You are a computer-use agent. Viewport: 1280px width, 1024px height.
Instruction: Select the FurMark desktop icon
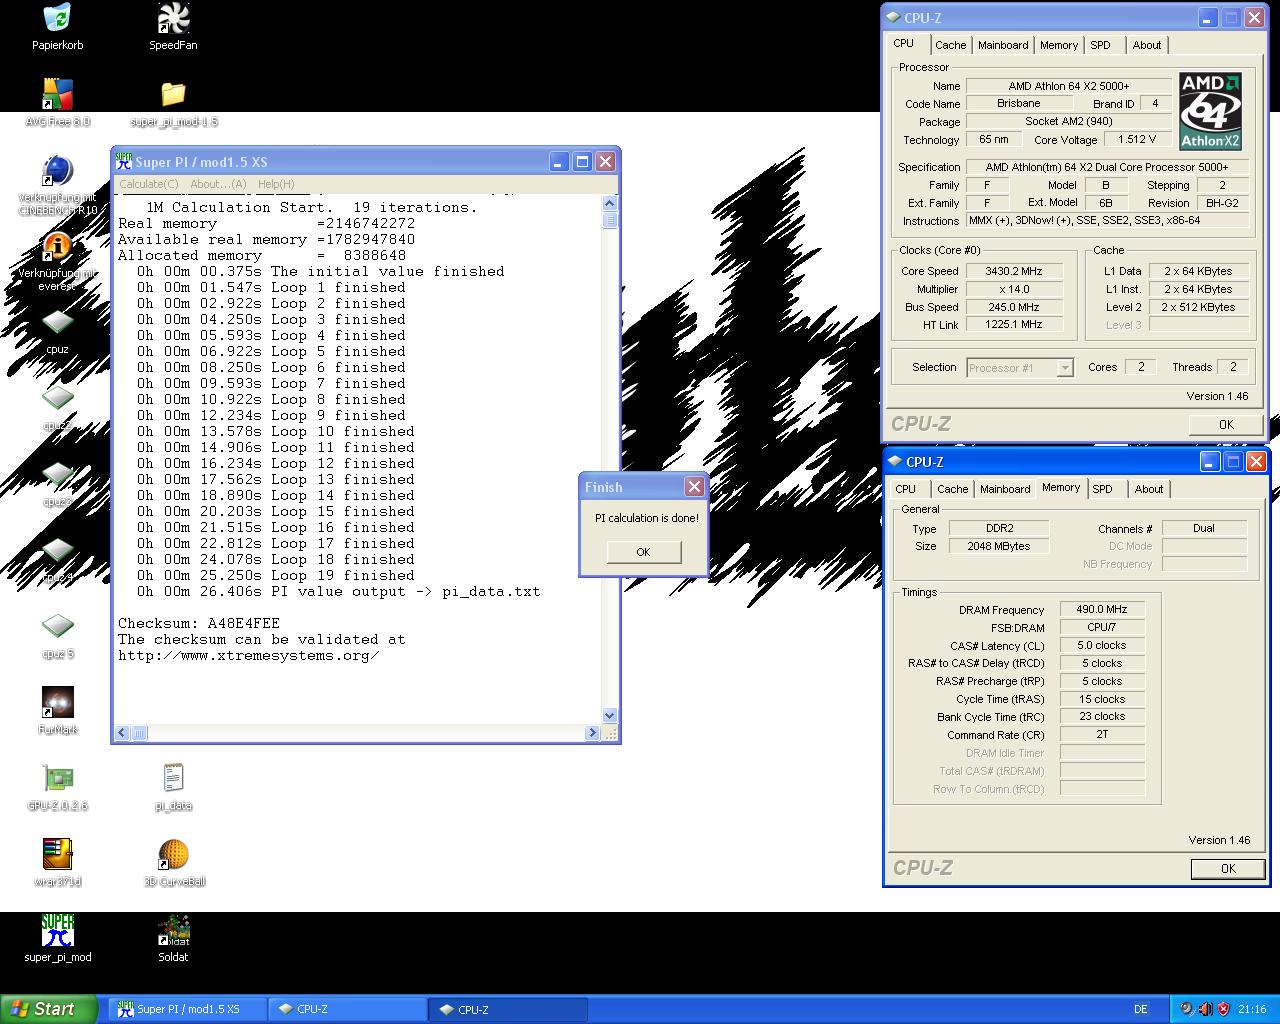(x=58, y=702)
